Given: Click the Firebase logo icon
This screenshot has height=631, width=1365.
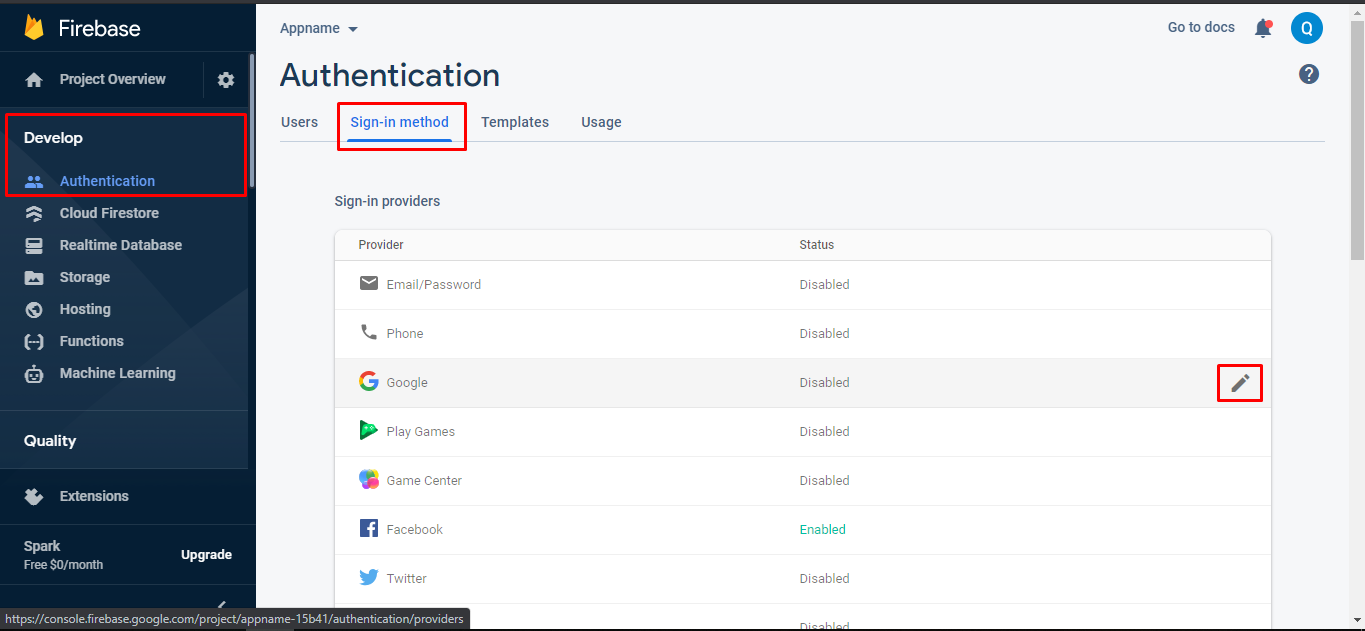Looking at the screenshot, I should point(35,27).
